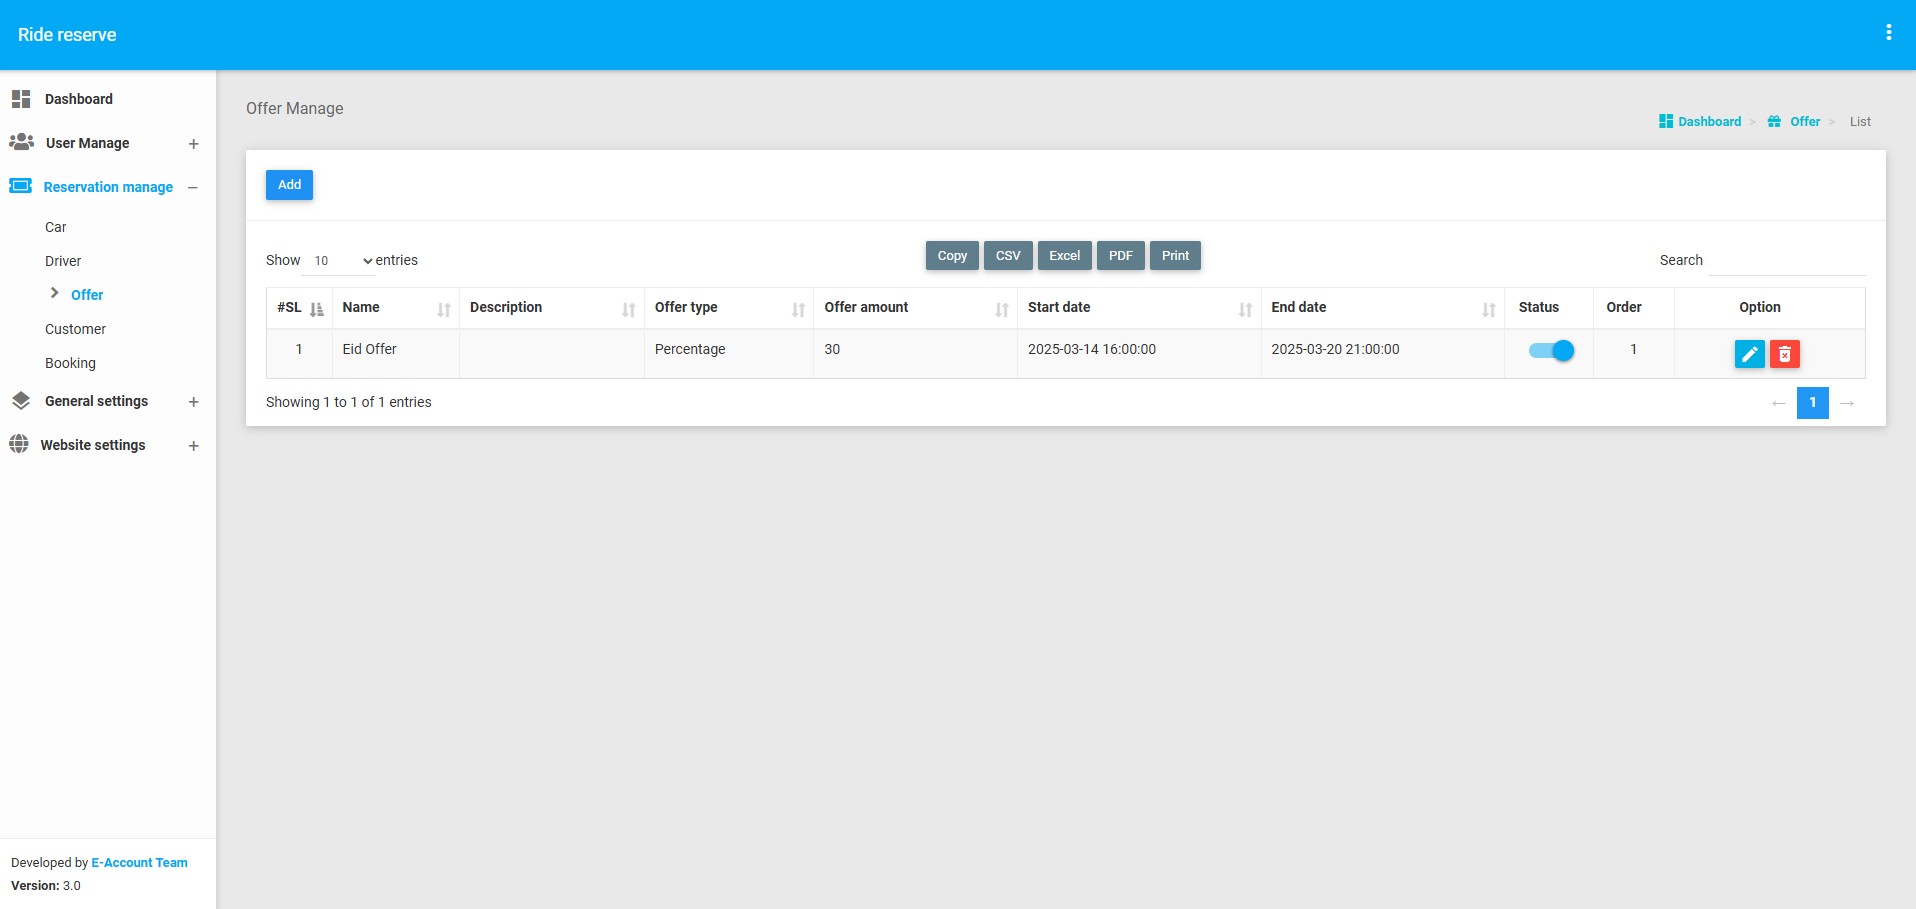The height and width of the screenshot is (909, 1916).
Task: Open the Booking menu item
Action: (x=70, y=363)
